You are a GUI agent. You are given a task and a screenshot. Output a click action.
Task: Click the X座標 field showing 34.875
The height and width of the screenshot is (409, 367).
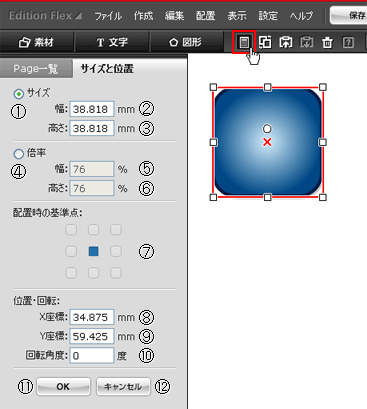point(92,317)
